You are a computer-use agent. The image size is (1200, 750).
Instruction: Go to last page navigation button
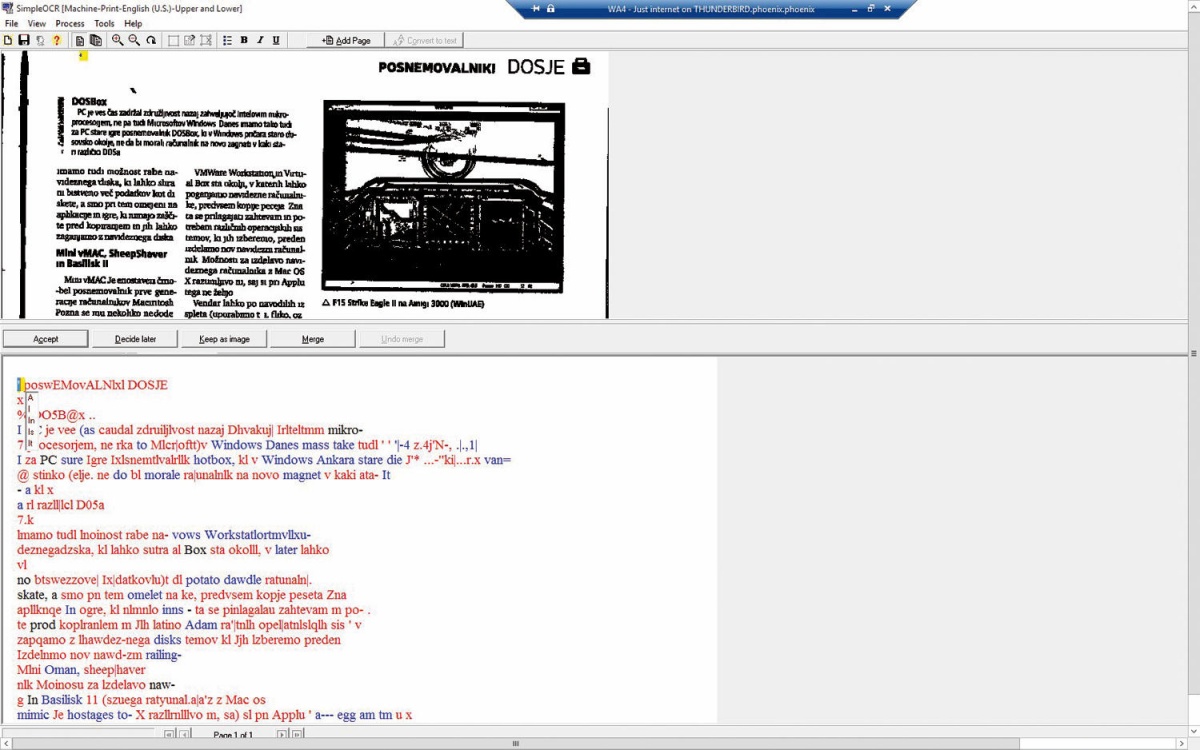coord(297,735)
